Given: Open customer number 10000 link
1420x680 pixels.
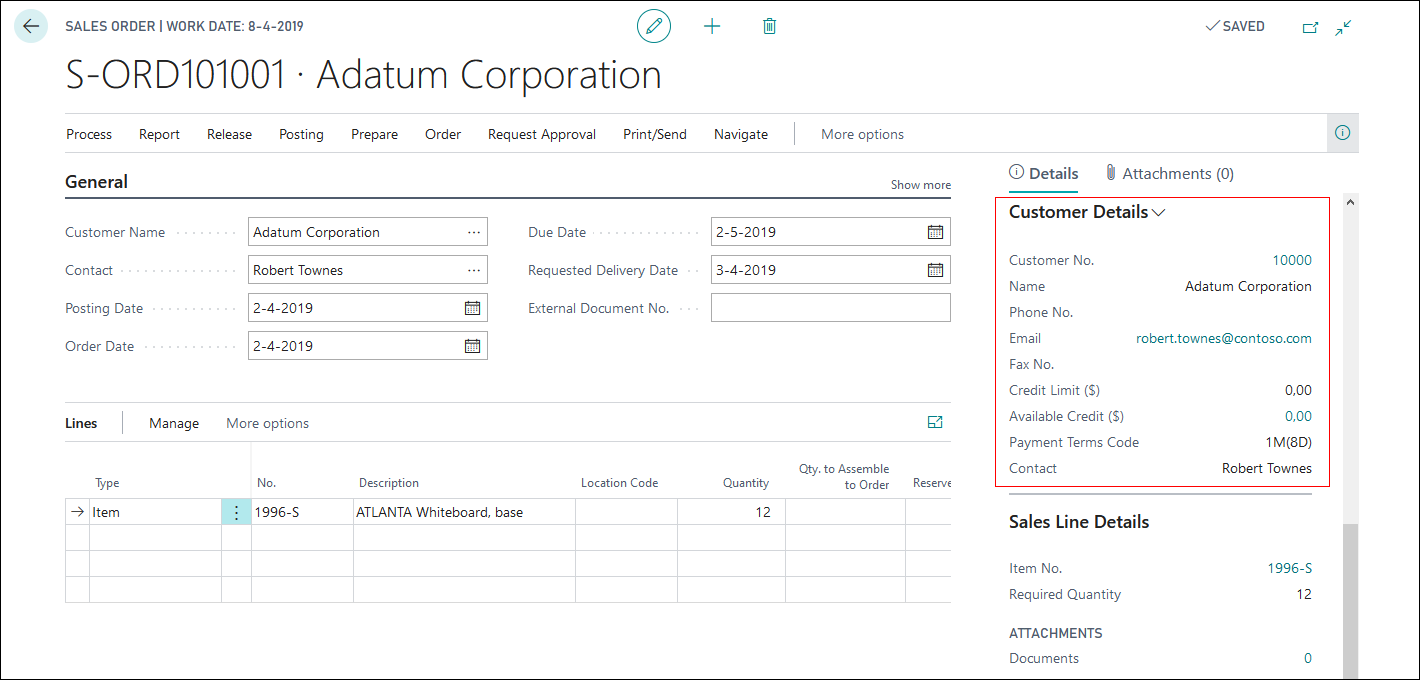Looking at the screenshot, I should tap(1292, 260).
